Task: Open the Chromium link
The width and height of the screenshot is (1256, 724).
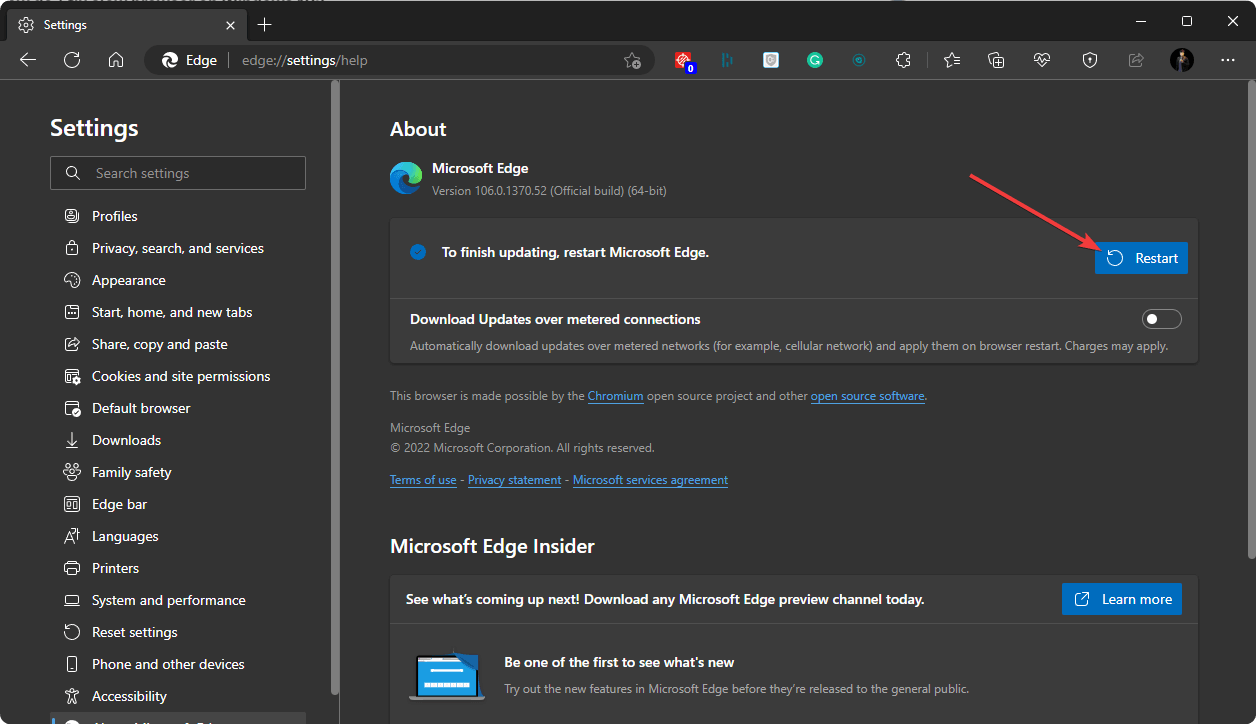Action: tap(615, 396)
